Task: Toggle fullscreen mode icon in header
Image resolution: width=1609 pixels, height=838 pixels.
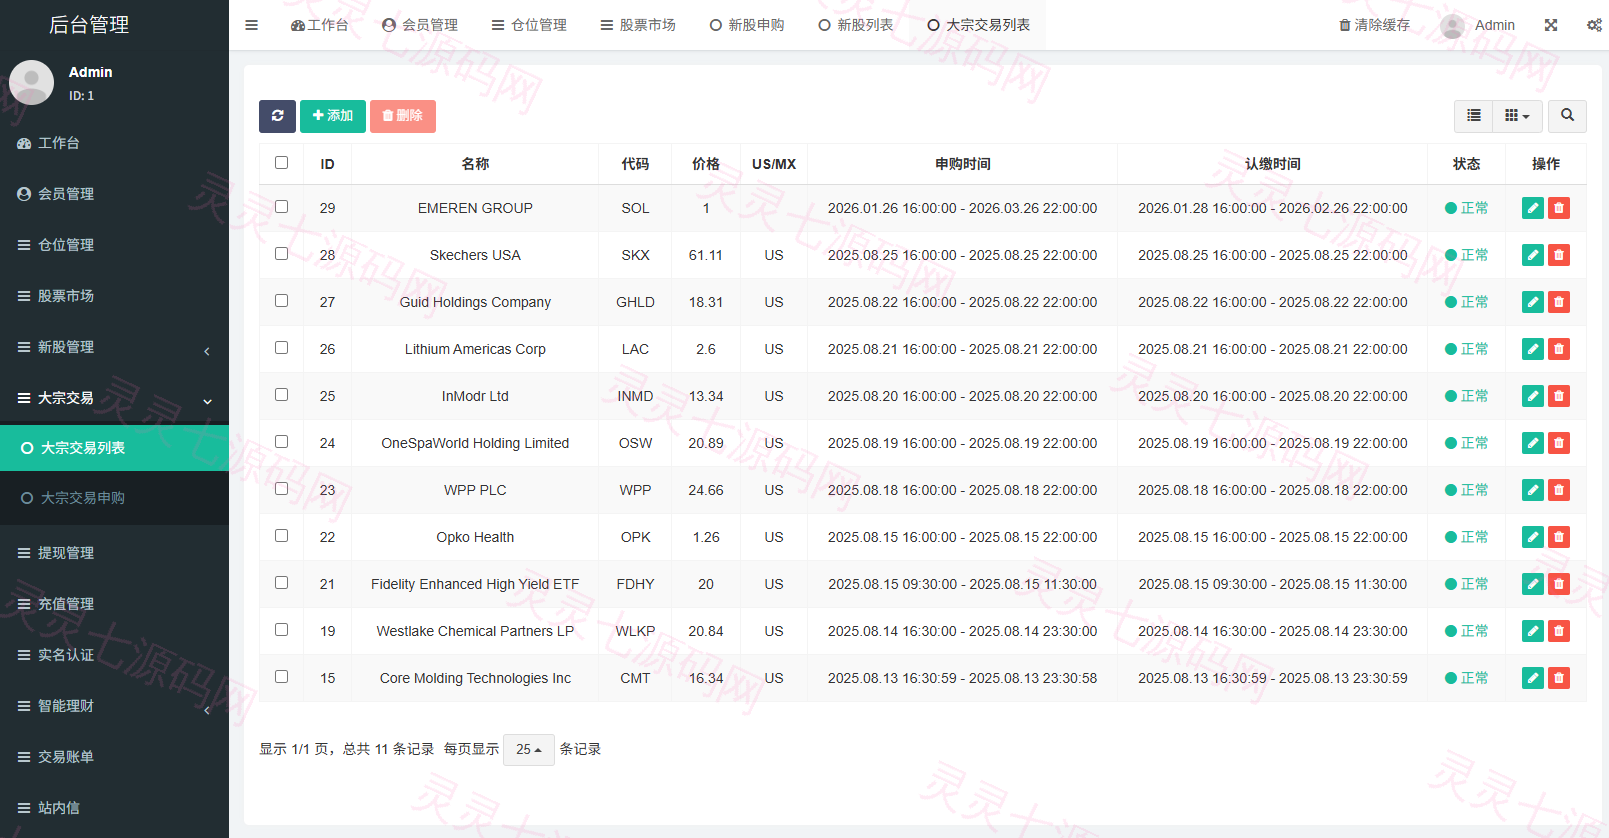Action: [x=1551, y=25]
